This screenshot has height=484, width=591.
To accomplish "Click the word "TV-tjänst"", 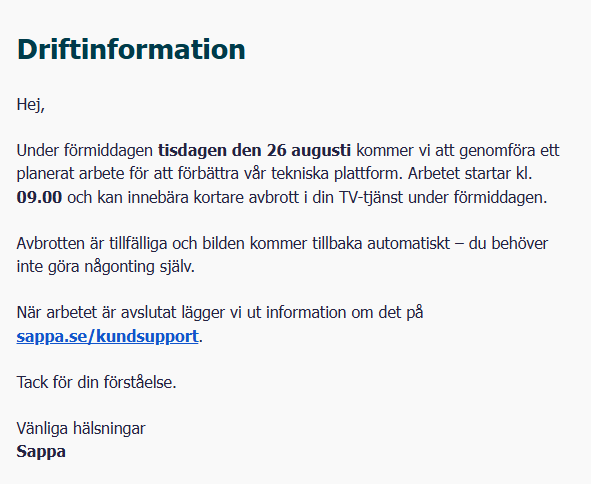I will [x=371, y=197].
